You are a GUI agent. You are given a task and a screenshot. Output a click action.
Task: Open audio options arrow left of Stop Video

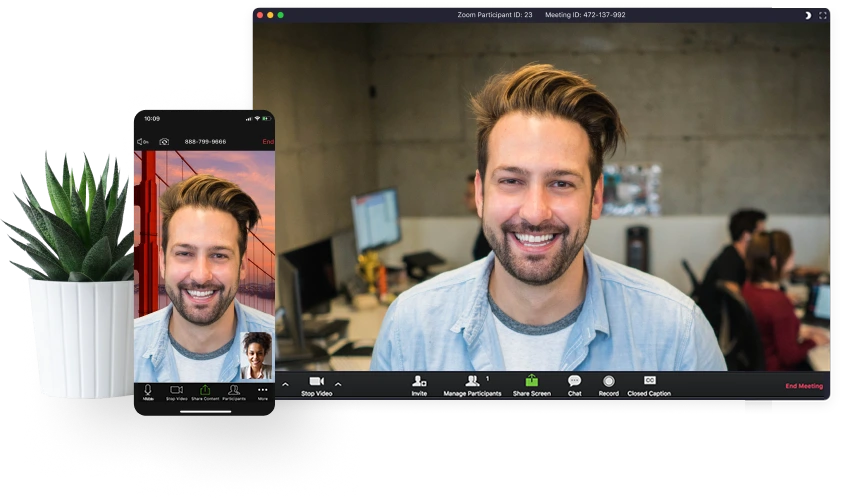pos(285,385)
